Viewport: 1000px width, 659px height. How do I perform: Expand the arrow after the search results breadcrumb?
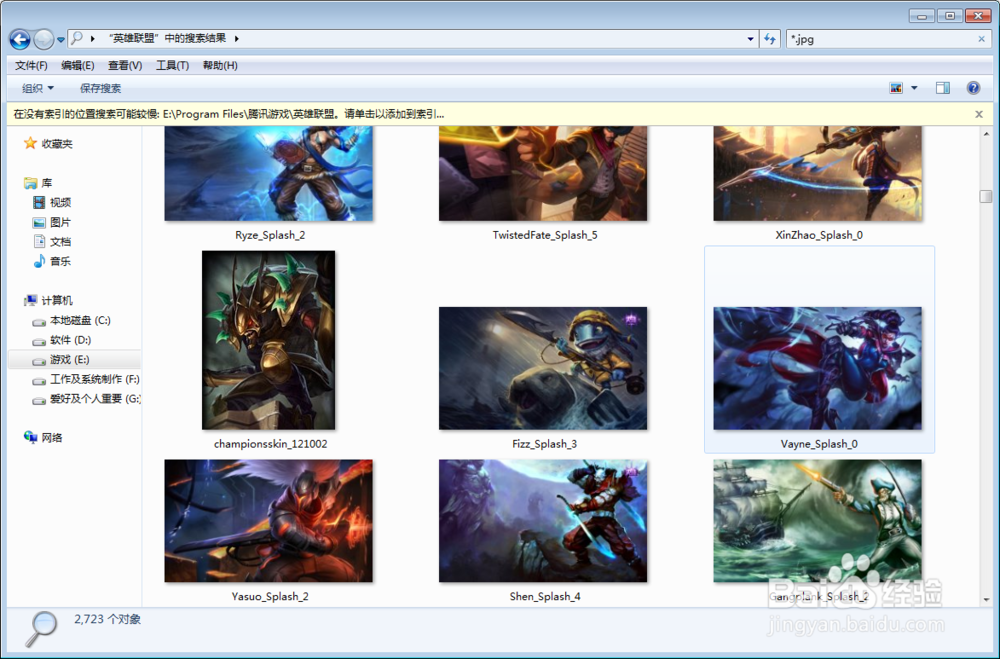tap(237, 39)
